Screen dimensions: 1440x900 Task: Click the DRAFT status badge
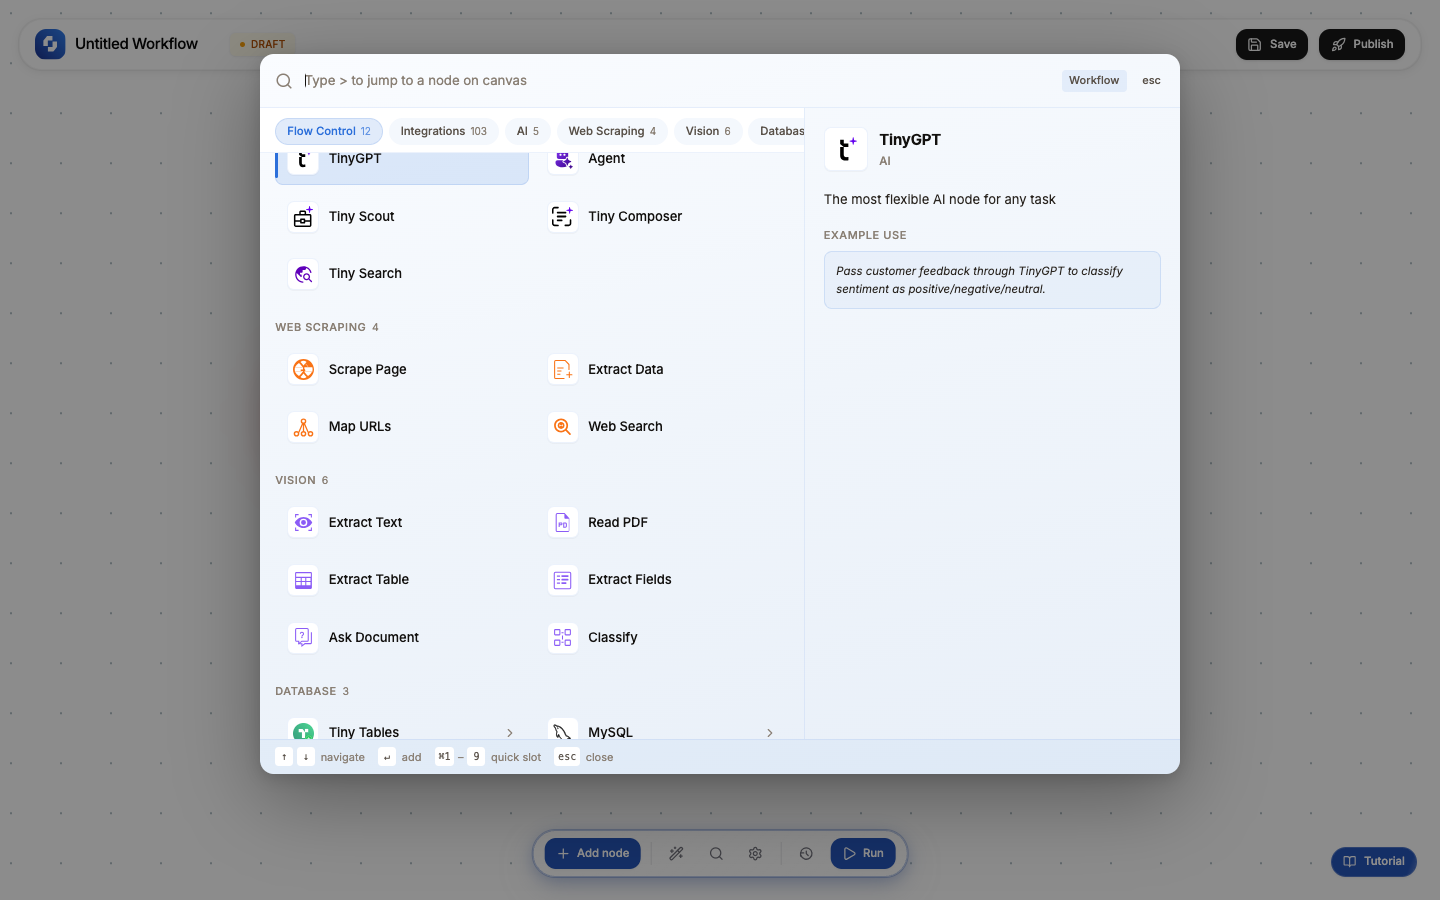[x=263, y=44]
